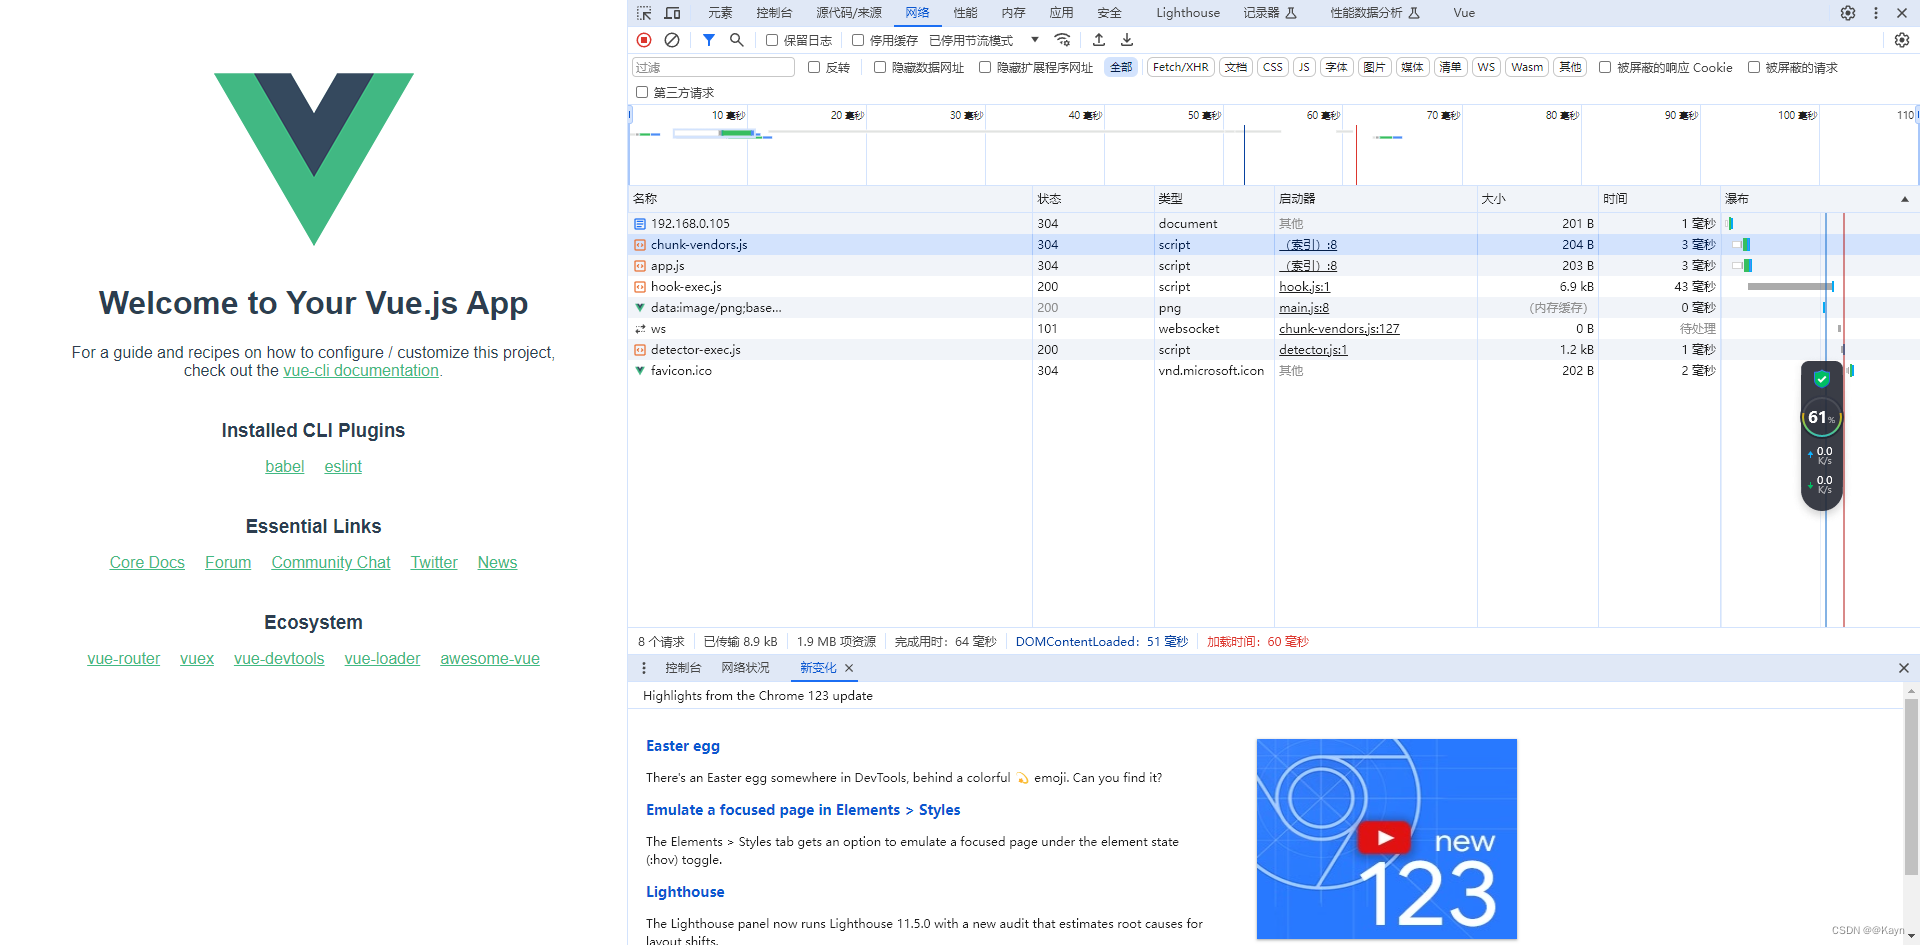Click hook-exec.js waterfall bar

[x=1790, y=287]
